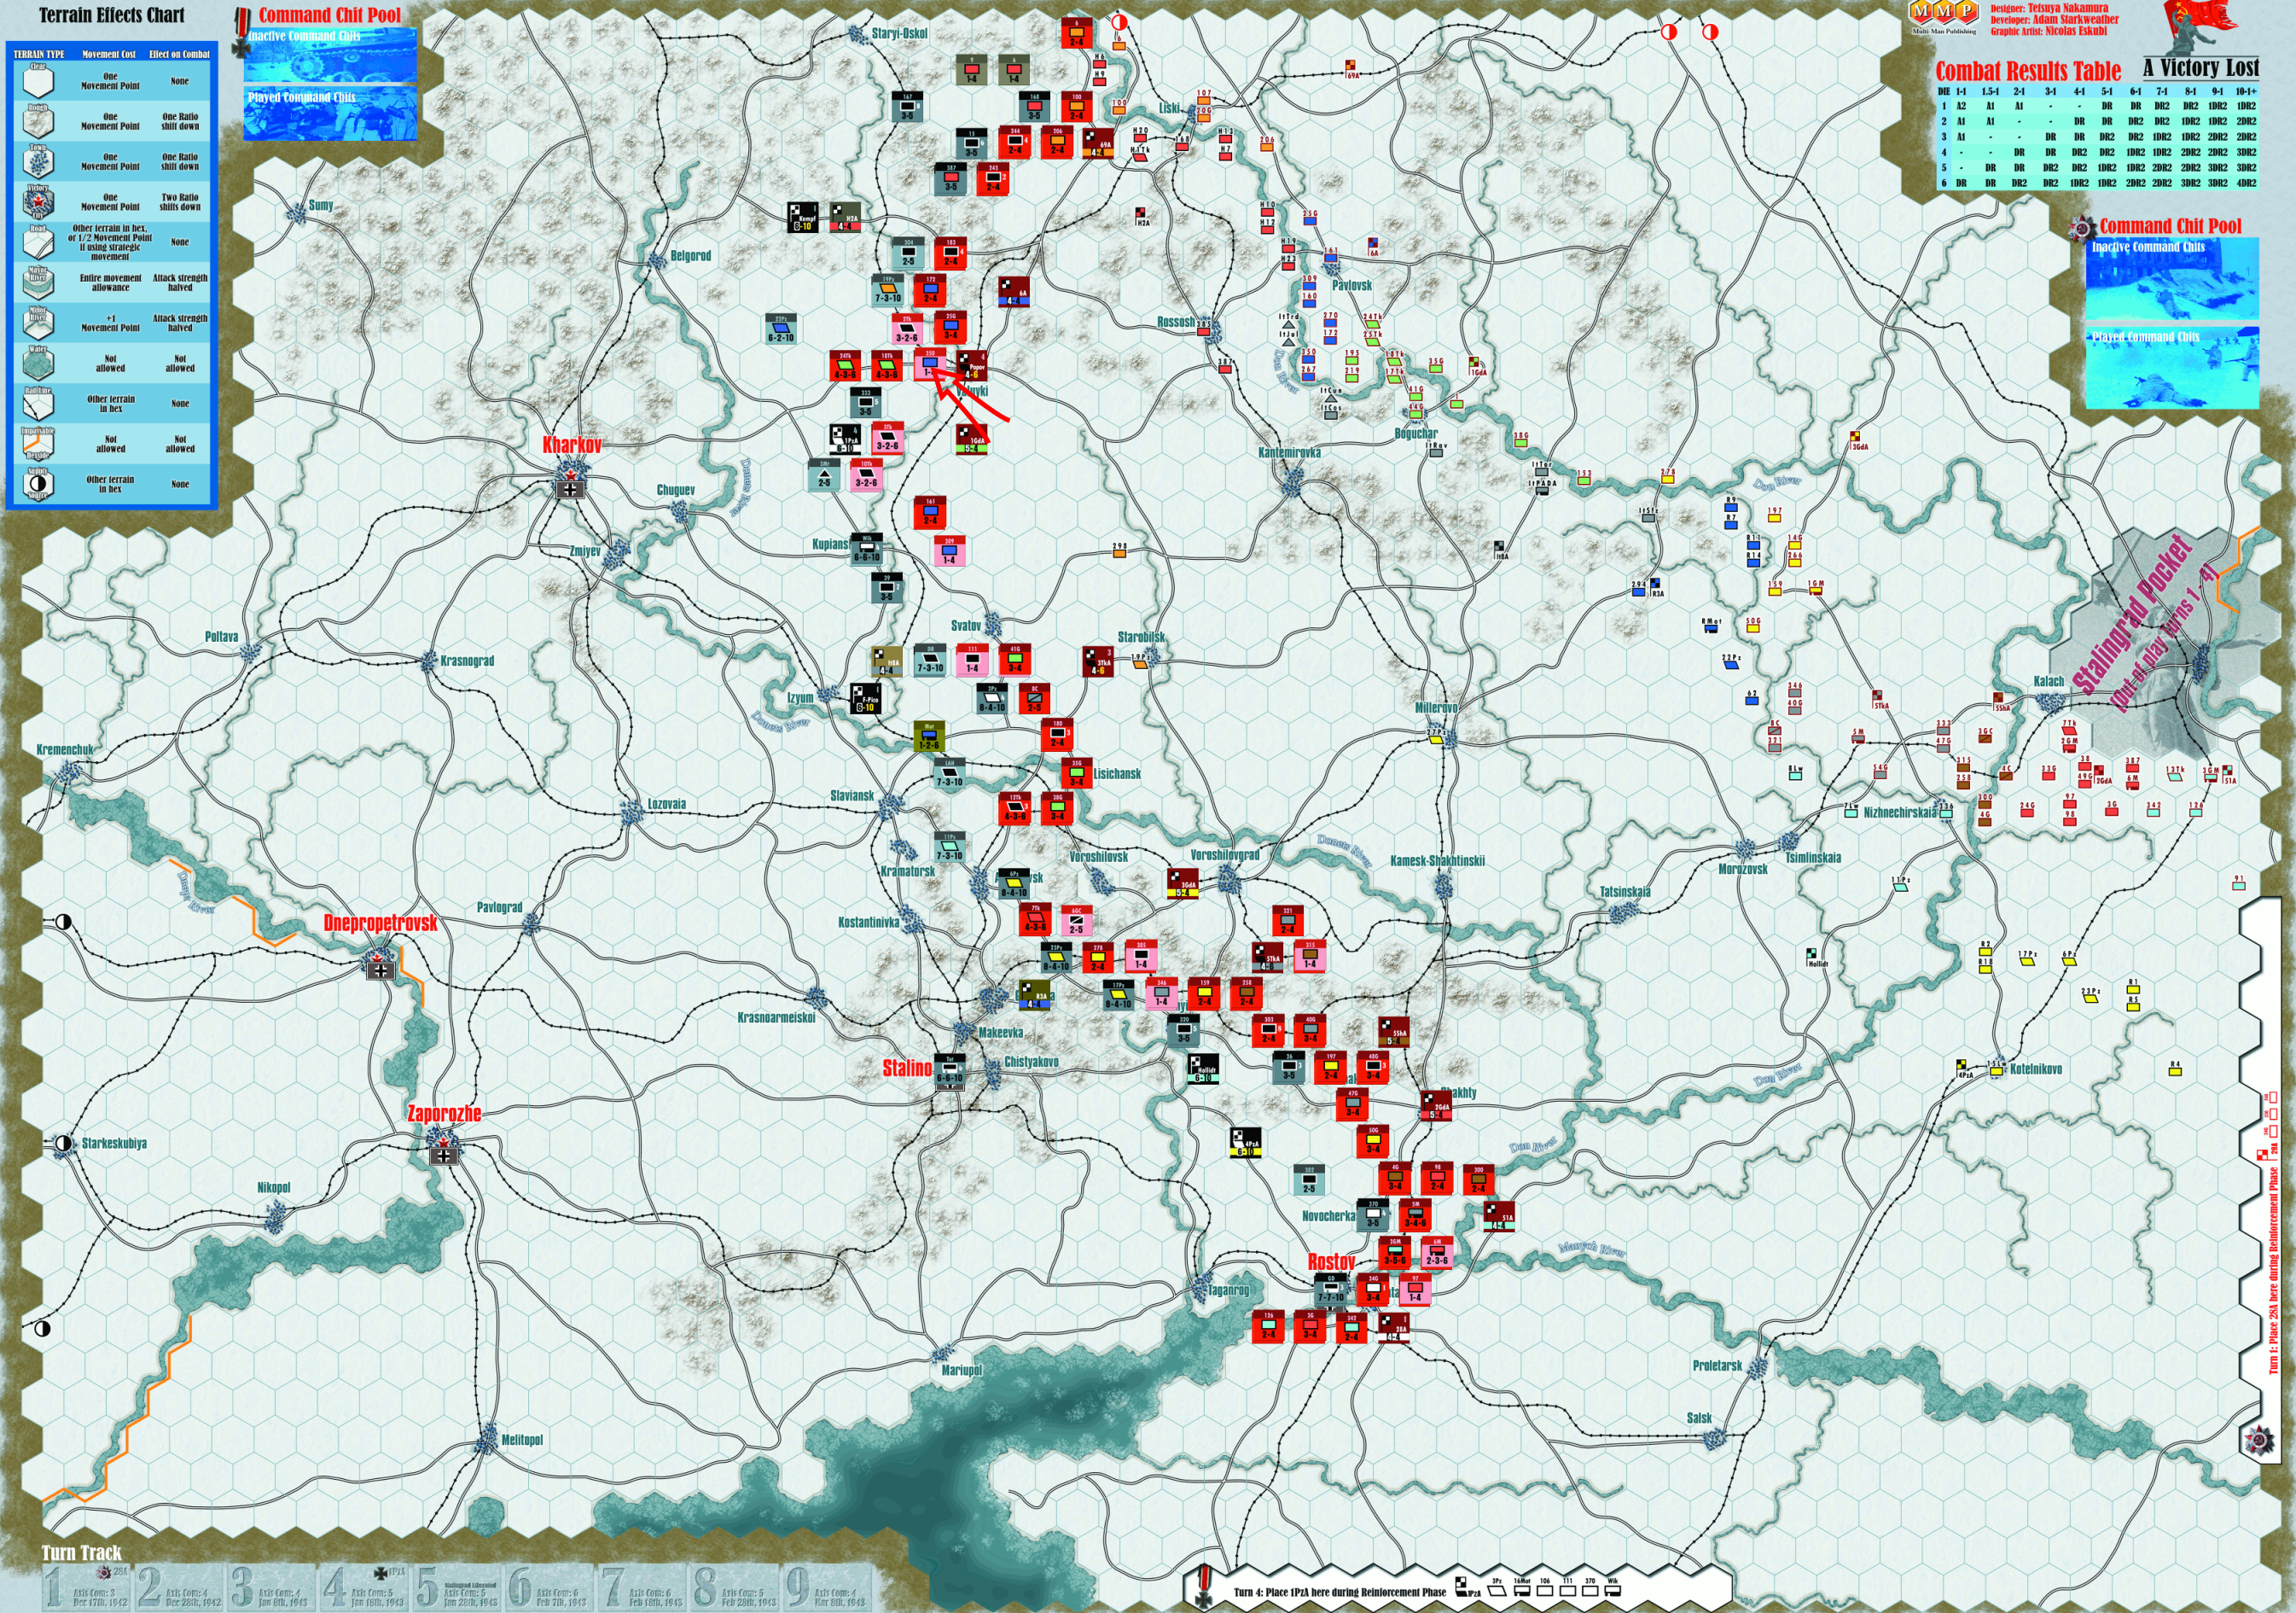Select Turn 4 box on Turn Track

click(364, 1588)
